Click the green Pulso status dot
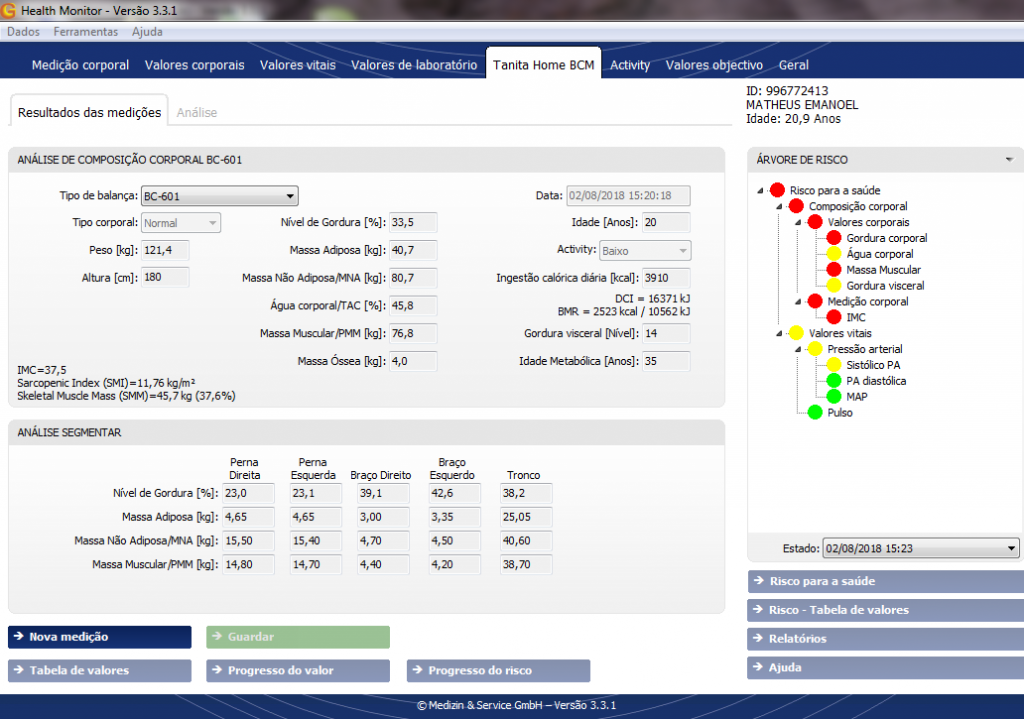Viewport: 1024px width, 719px height. (814, 412)
